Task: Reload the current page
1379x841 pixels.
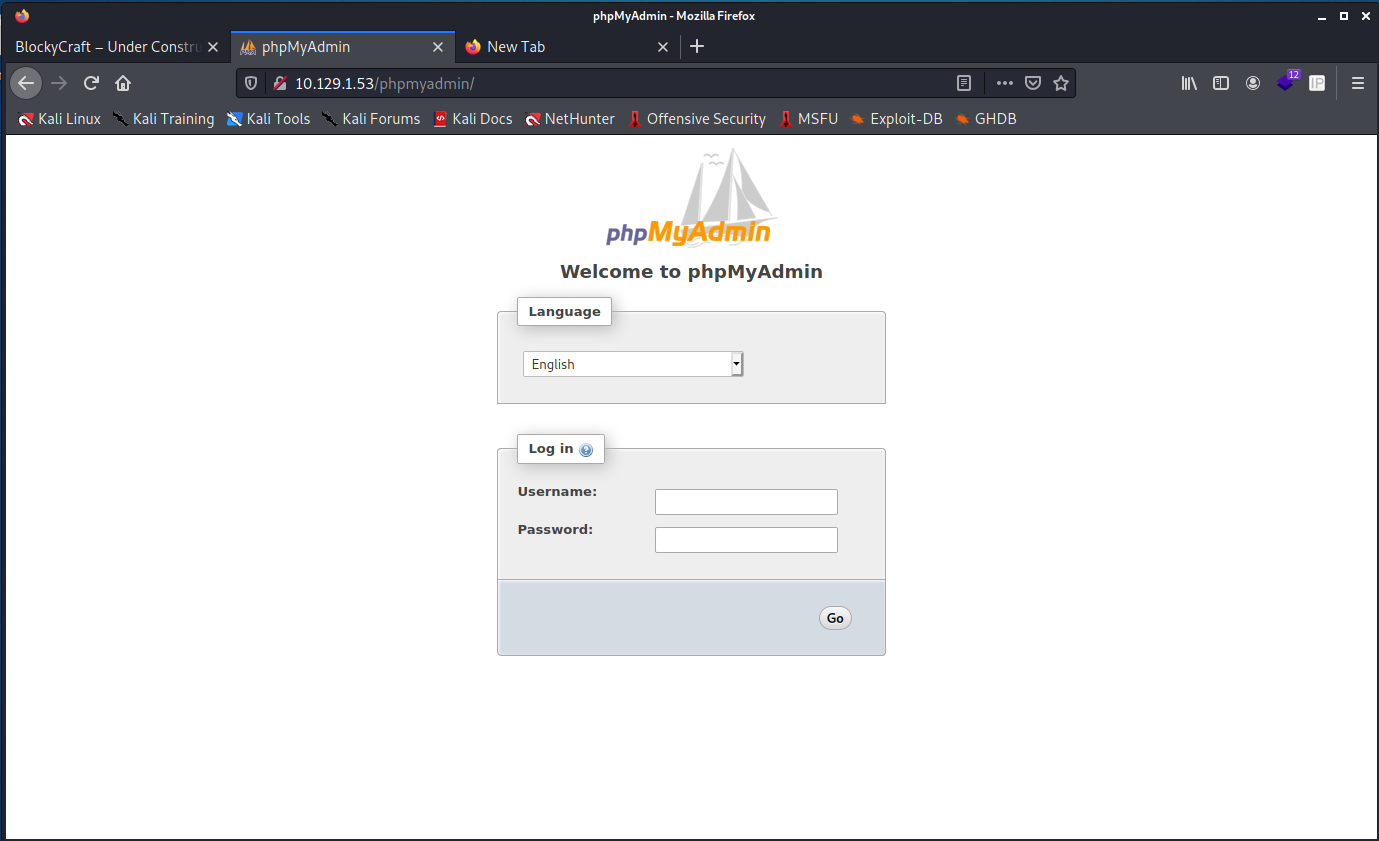Action: pyautogui.click(x=91, y=83)
